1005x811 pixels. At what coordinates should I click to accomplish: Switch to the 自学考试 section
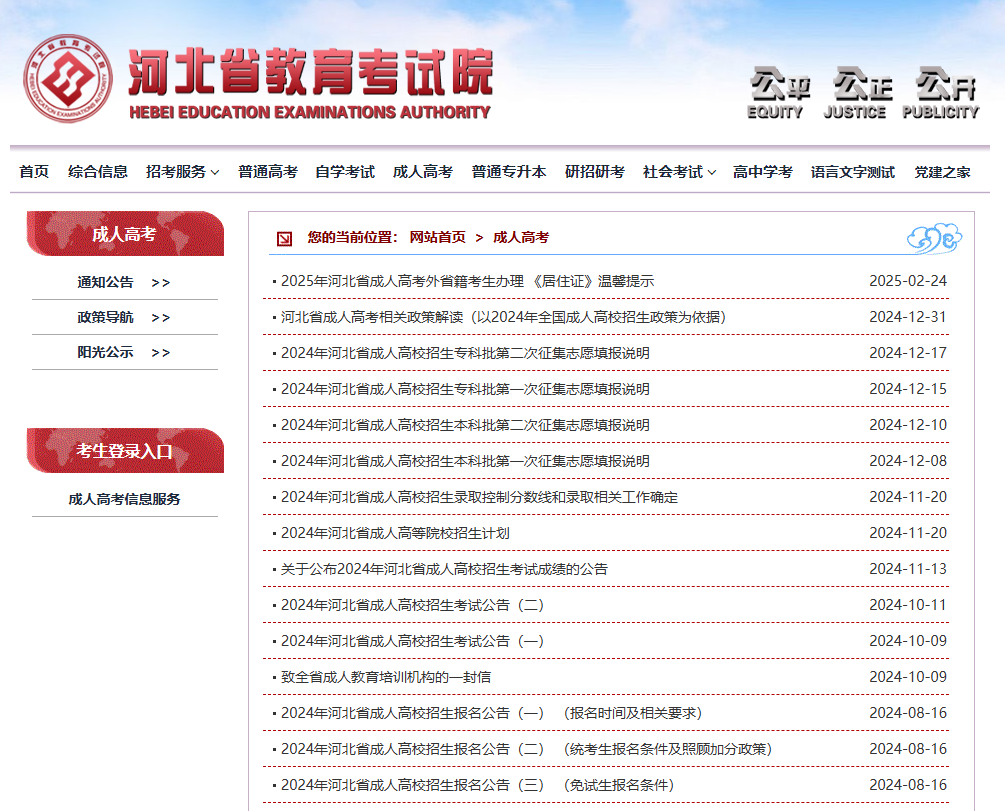tap(345, 171)
